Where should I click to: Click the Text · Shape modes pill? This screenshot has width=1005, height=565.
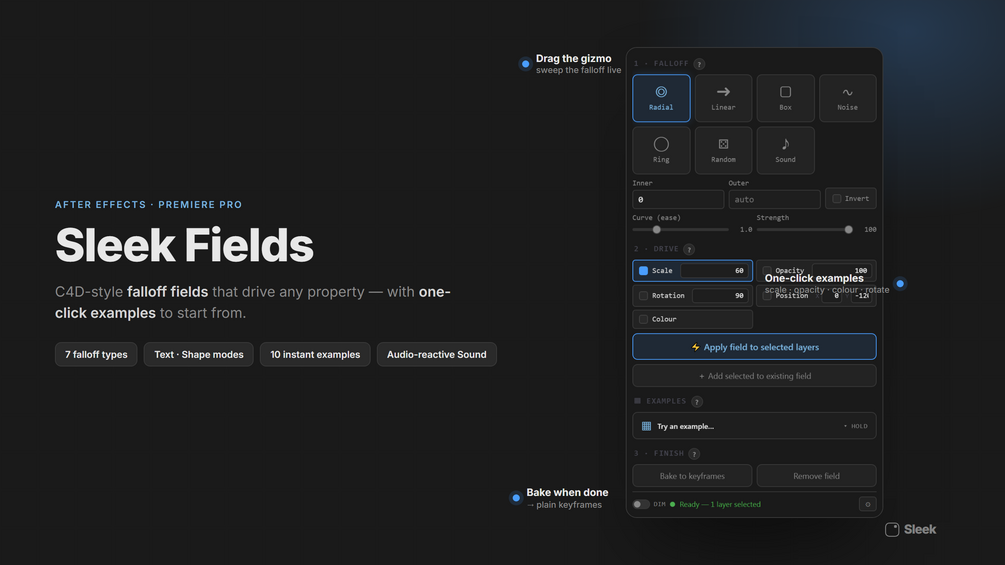click(x=199, y=354)
